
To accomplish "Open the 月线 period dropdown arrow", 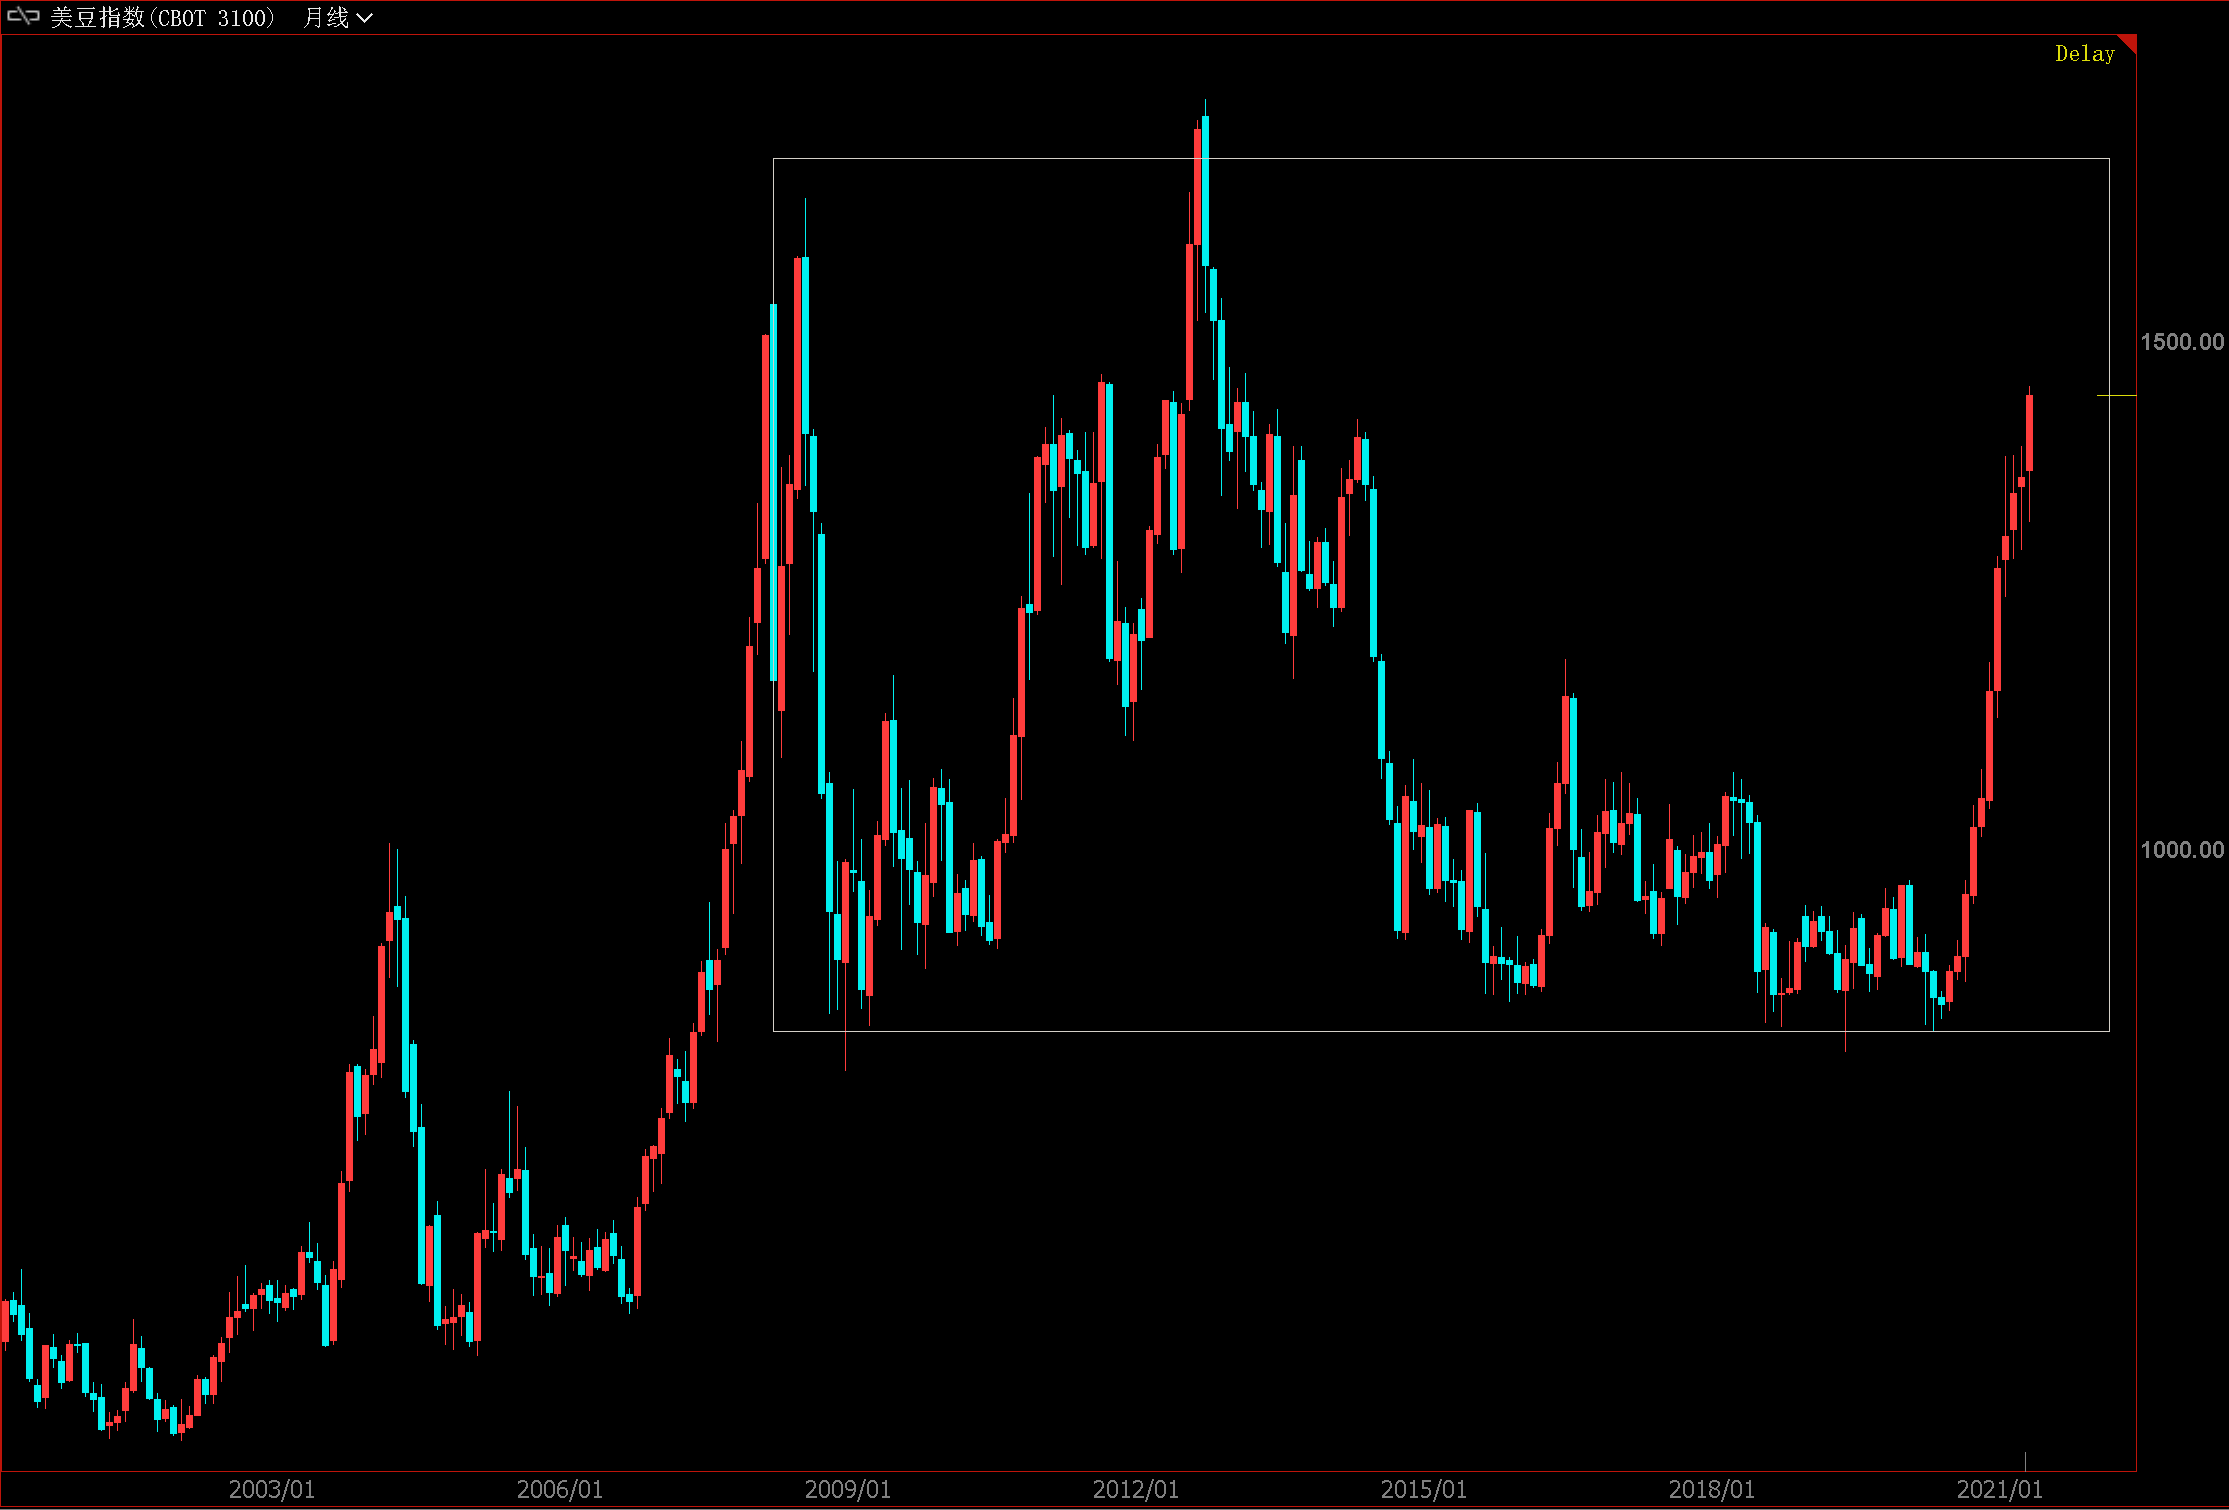I will click(x=365, y=18).
